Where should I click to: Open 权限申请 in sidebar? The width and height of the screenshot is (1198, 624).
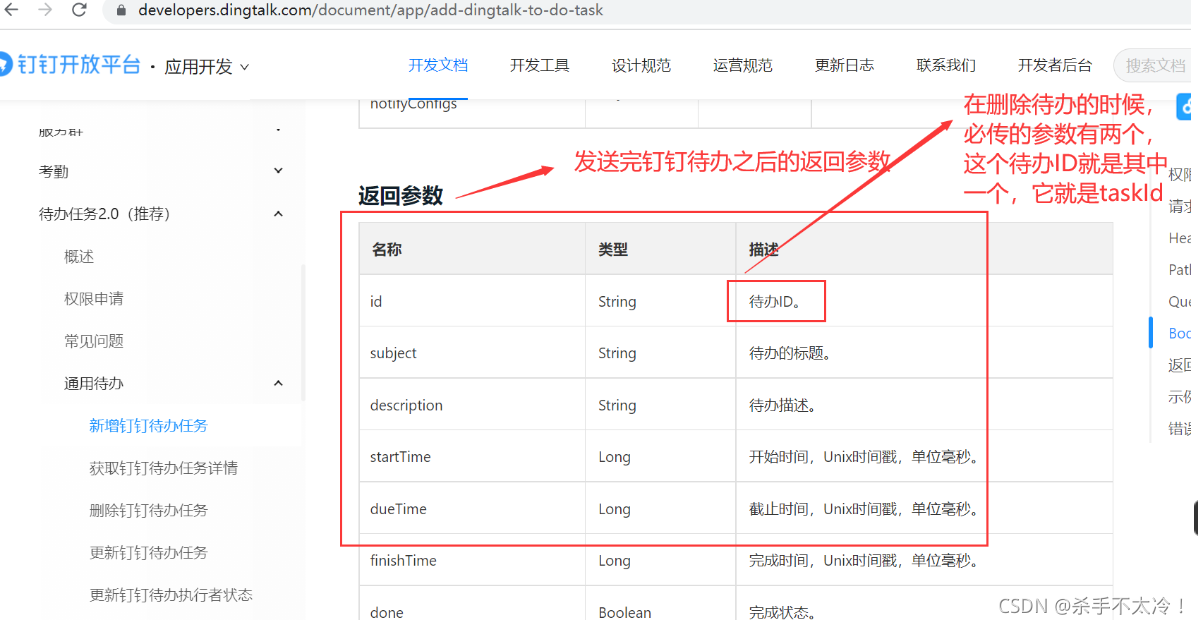(94, 299)
